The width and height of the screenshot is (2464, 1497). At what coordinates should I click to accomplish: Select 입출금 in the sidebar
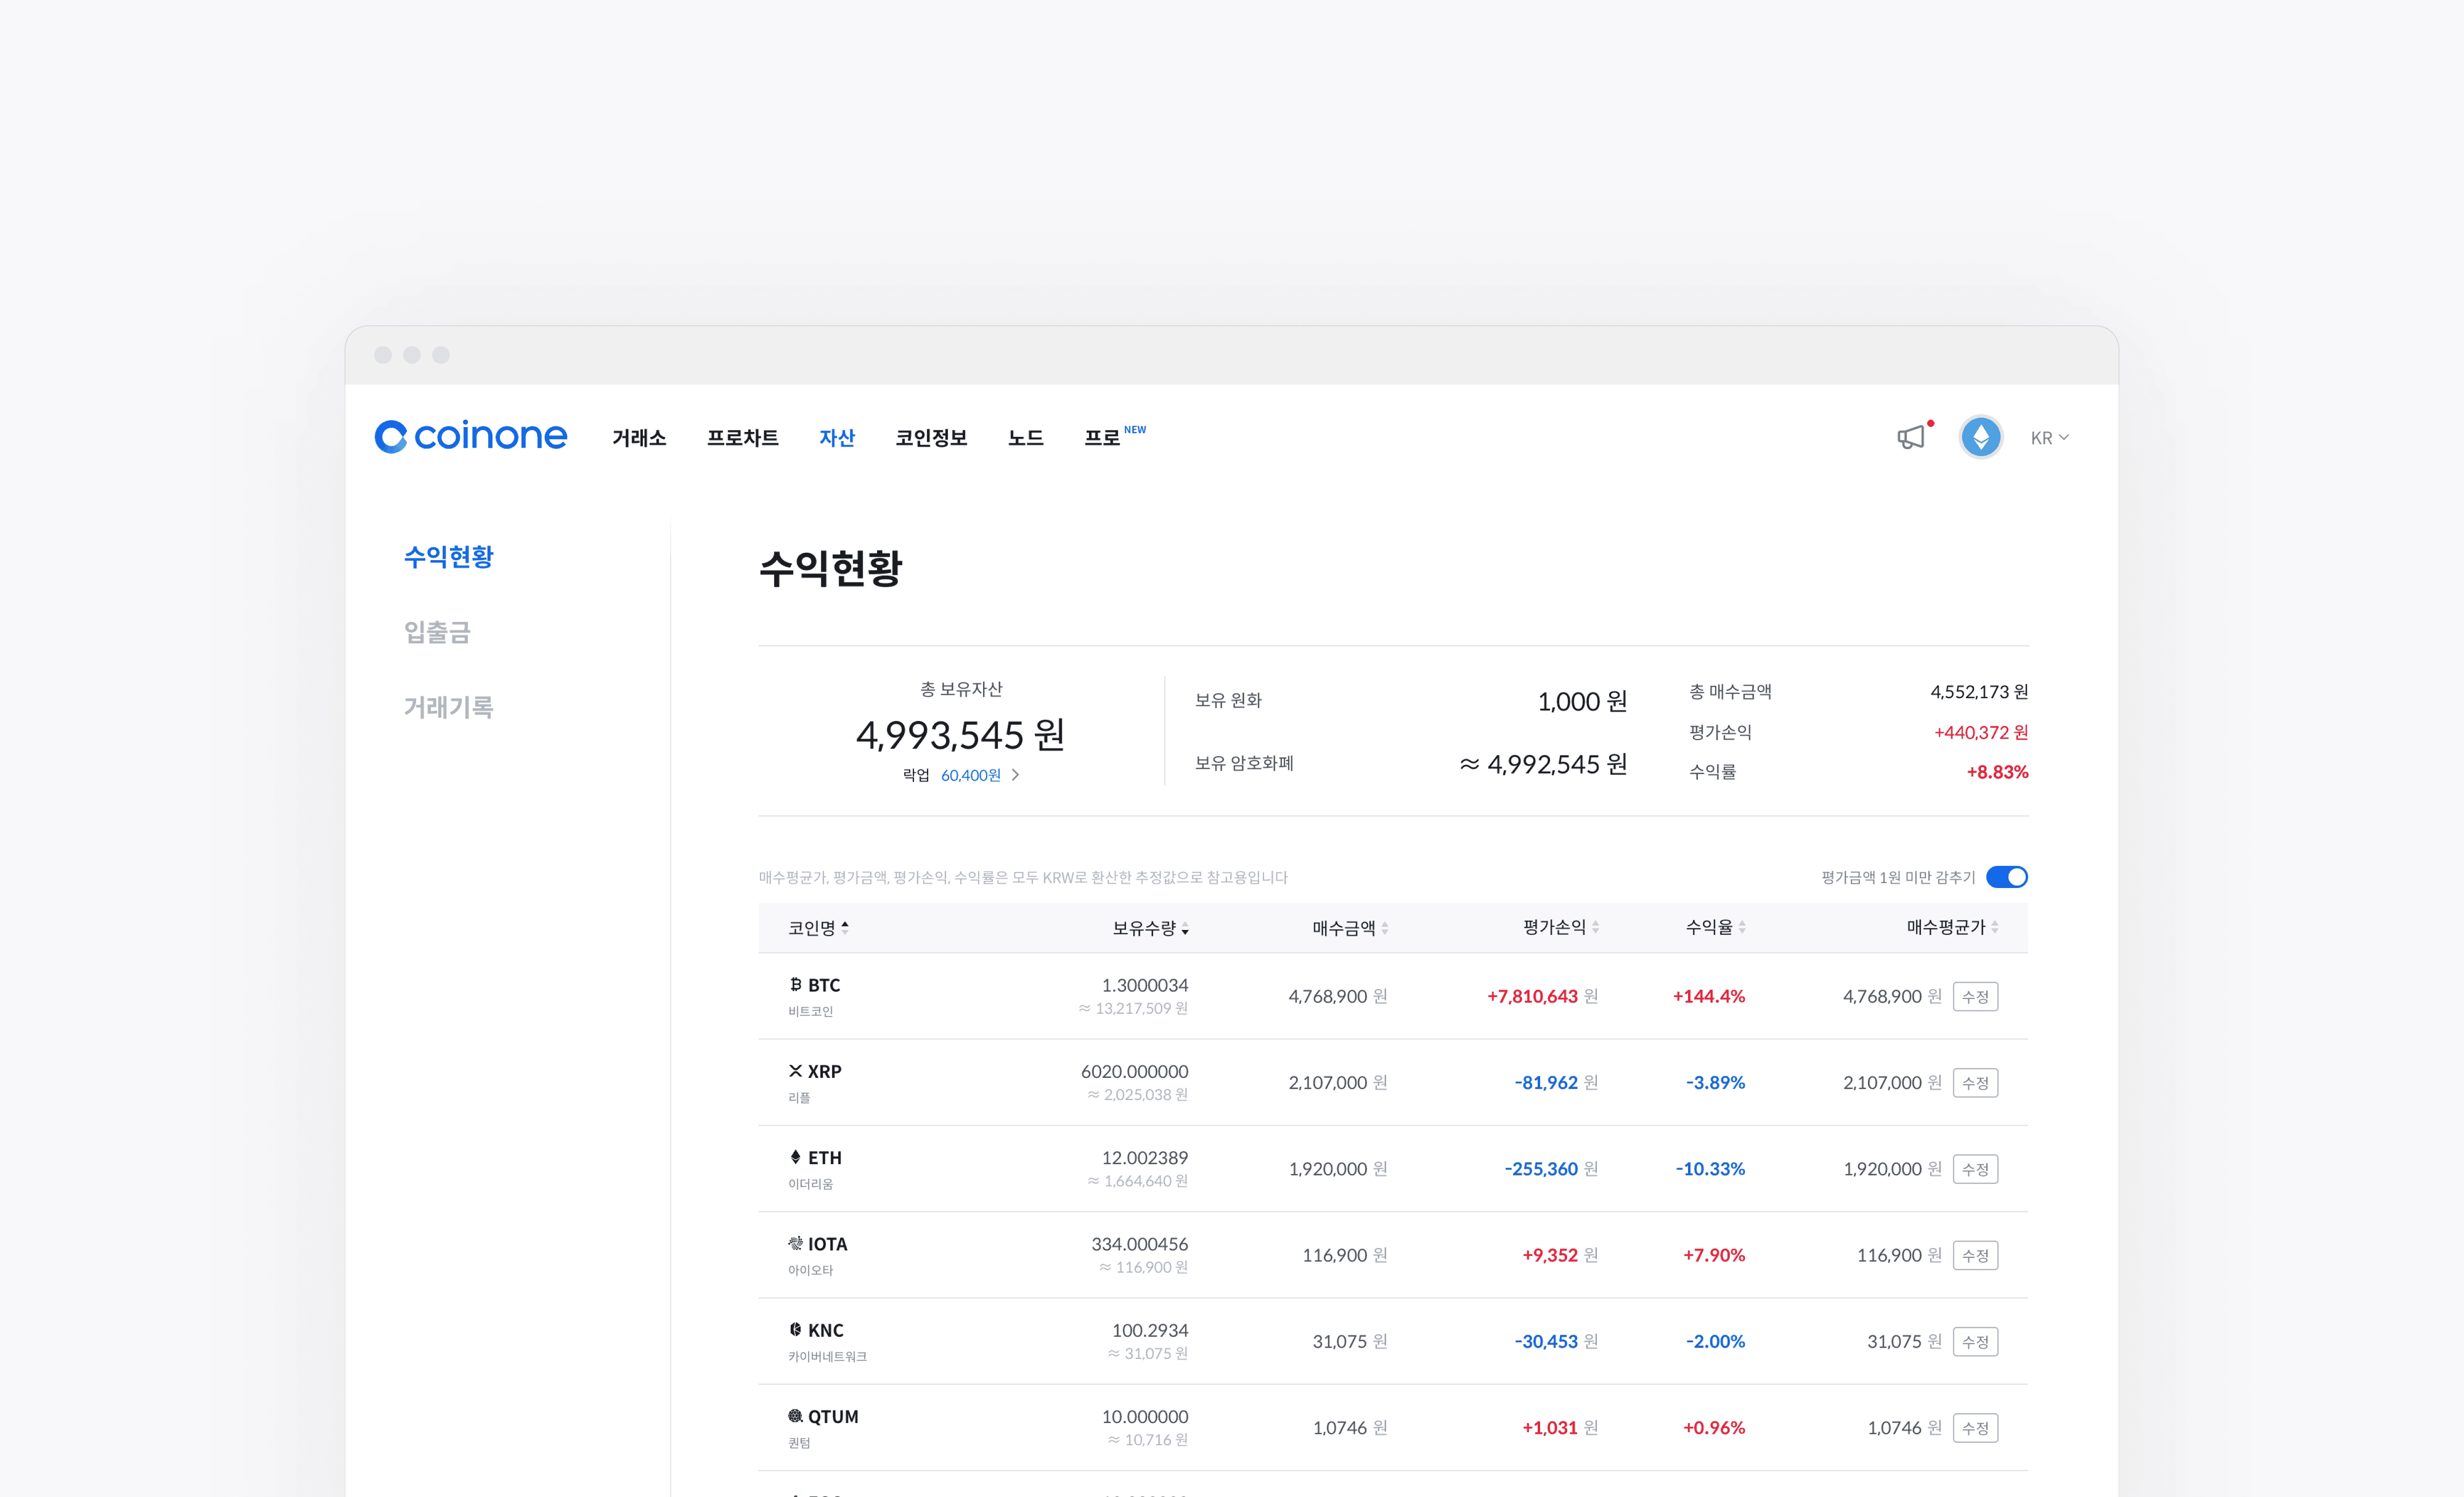click(x=437, y=632)
